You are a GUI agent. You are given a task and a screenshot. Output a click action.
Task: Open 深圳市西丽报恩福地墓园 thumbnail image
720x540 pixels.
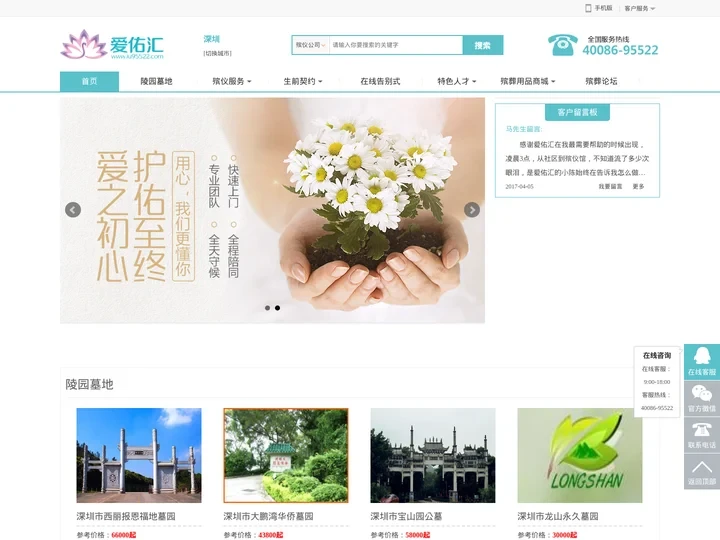(x=139, y=456)
